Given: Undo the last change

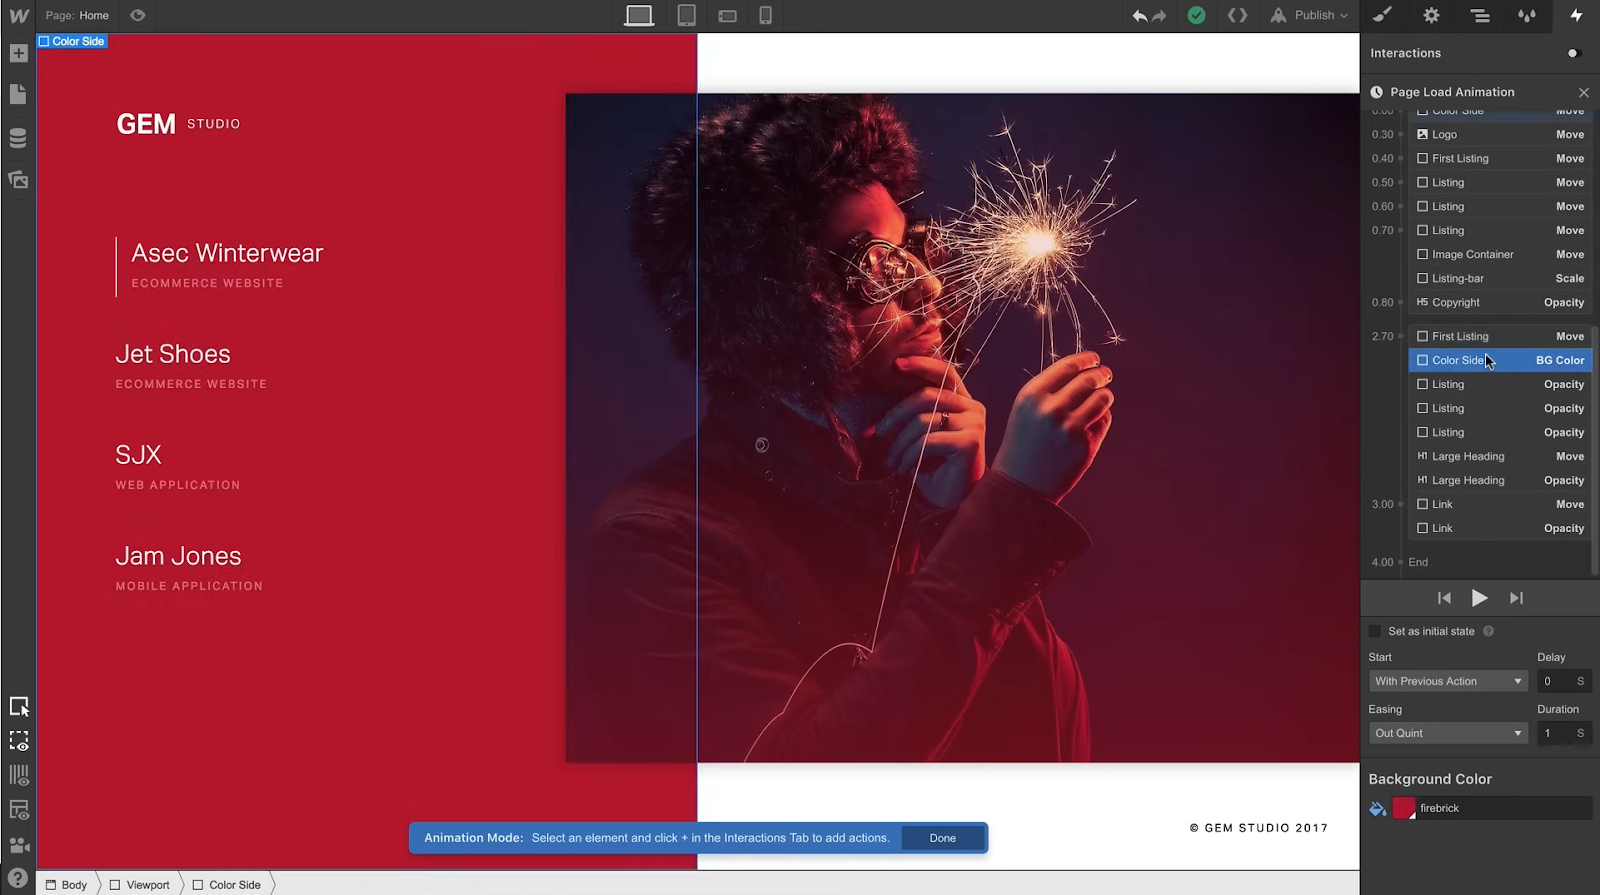Looking at the screenshot, I should [x=1139, y=16].
